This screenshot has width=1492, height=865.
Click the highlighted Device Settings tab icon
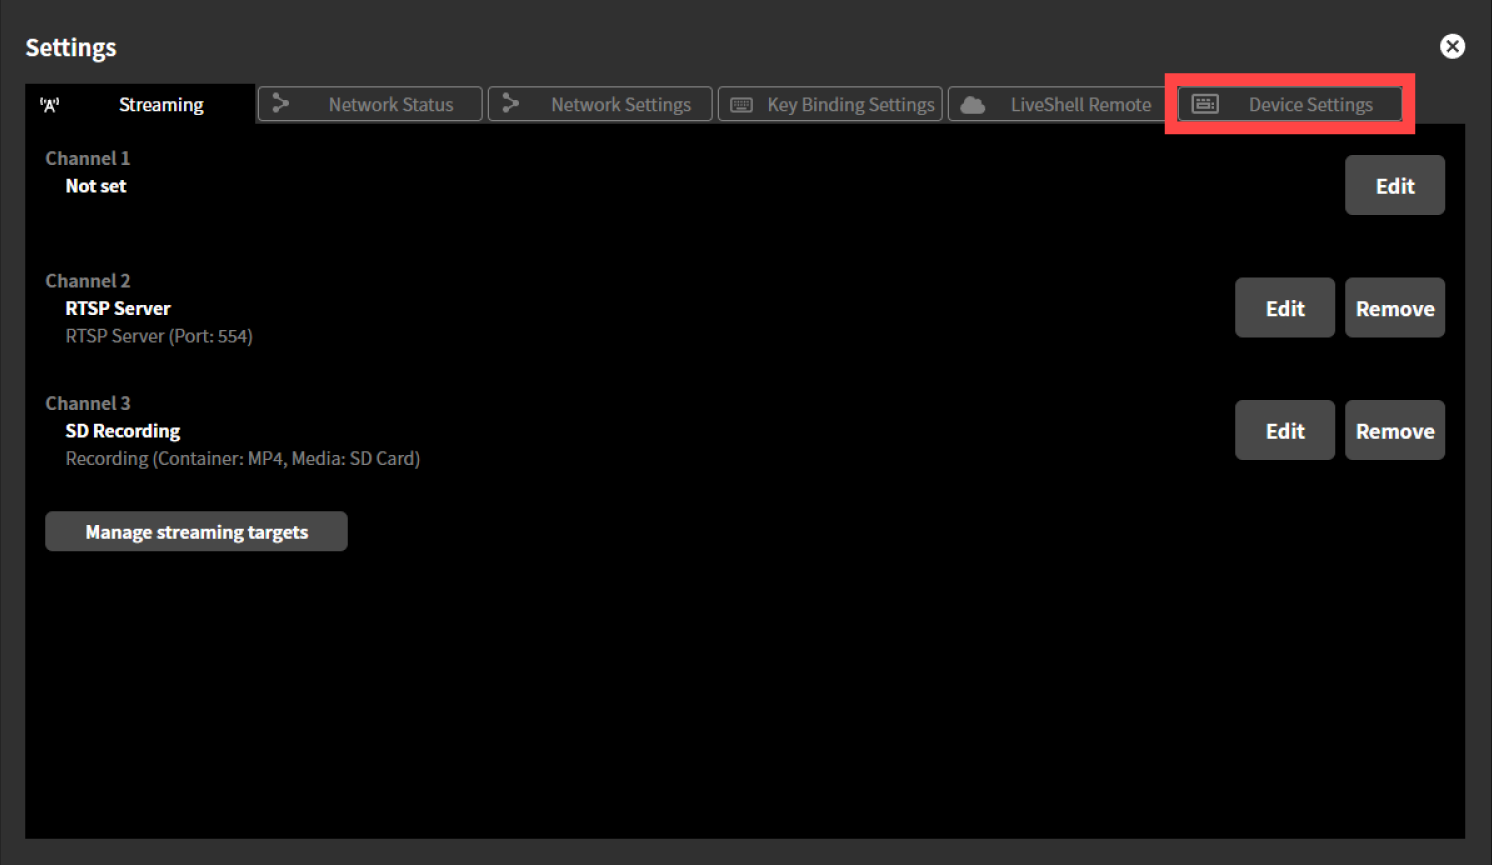[x=1204, y=103]
